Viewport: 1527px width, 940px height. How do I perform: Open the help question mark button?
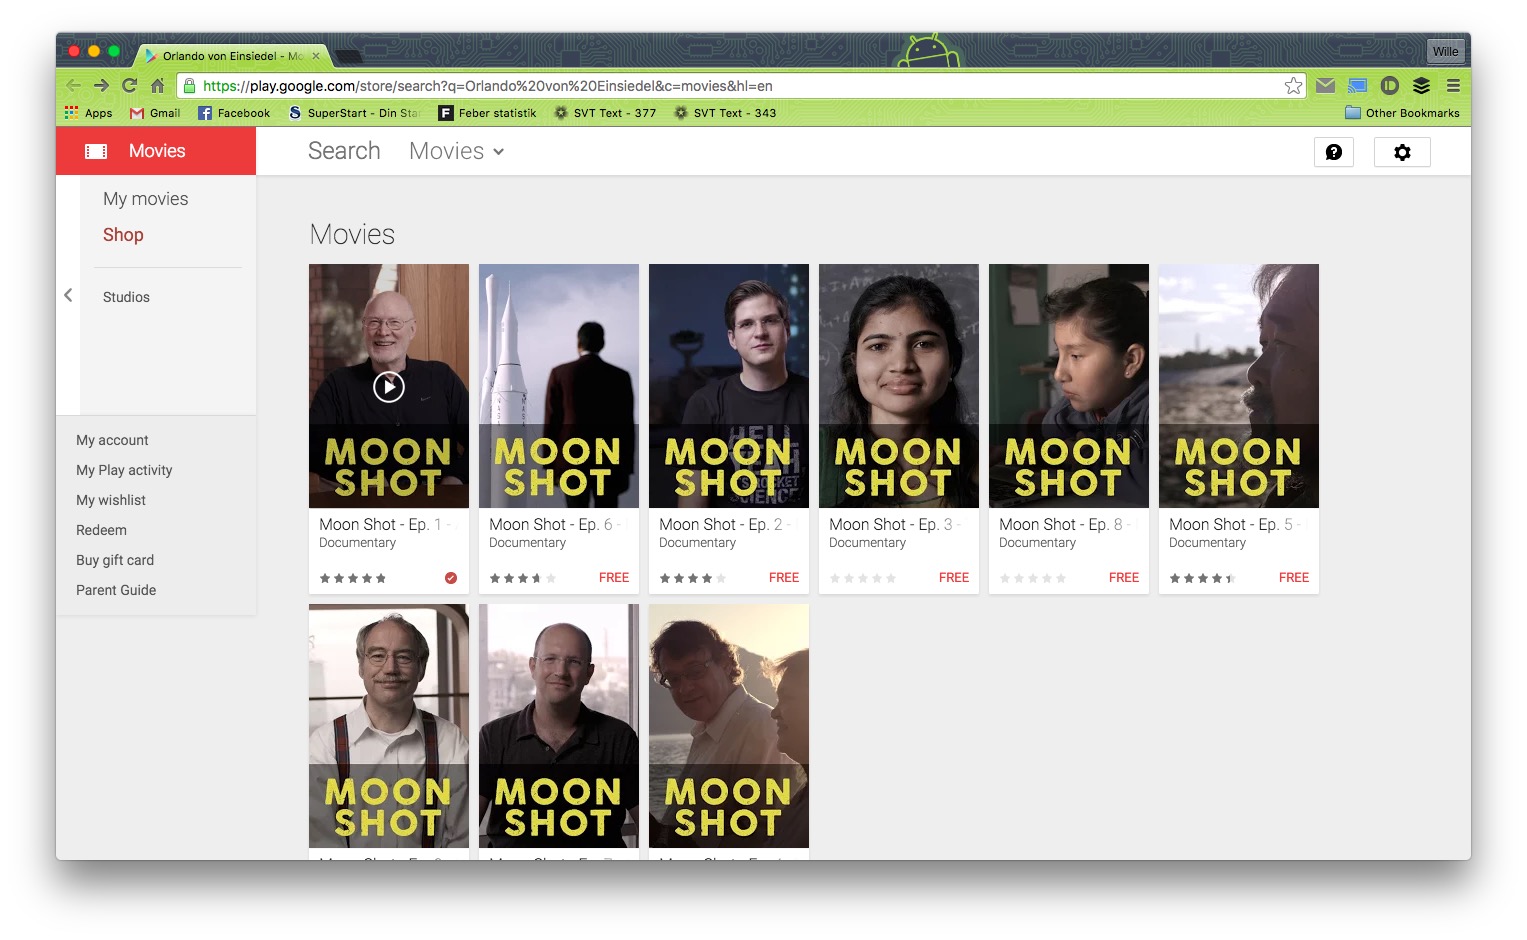(1333, 152)
